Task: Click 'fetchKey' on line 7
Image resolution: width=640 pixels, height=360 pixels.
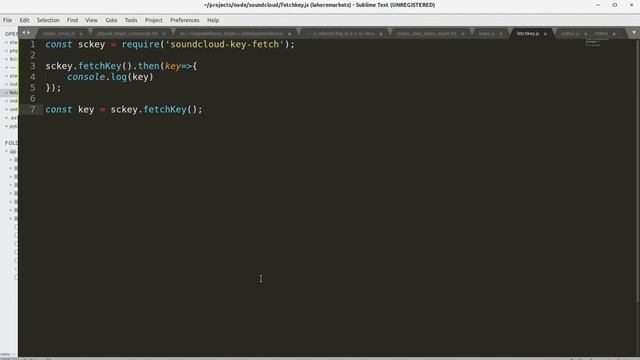Action: point(165,109)
